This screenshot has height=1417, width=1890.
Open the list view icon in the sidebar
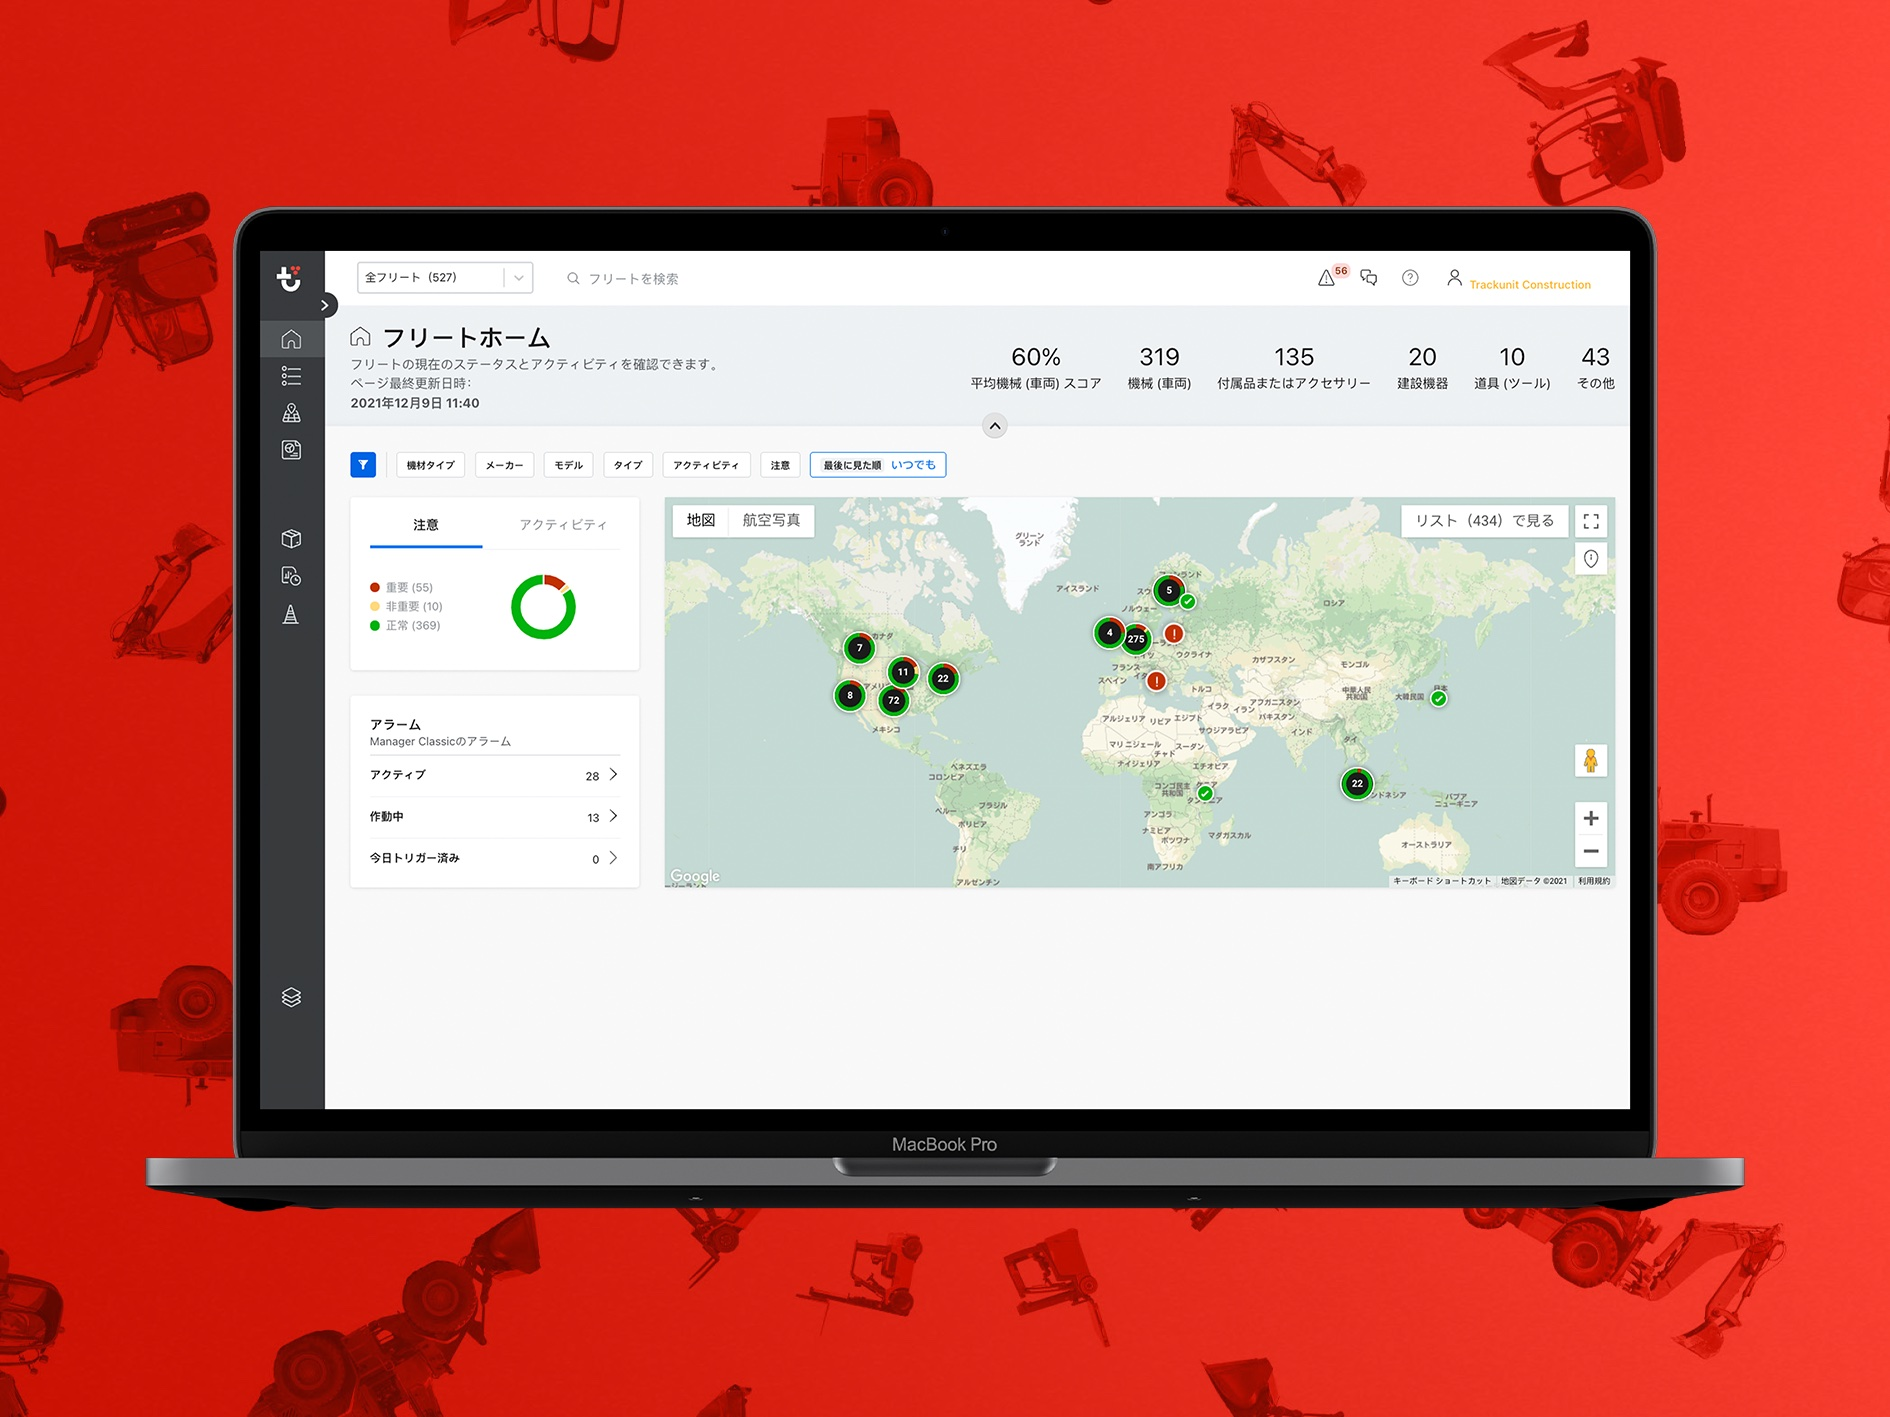(291, 376)
